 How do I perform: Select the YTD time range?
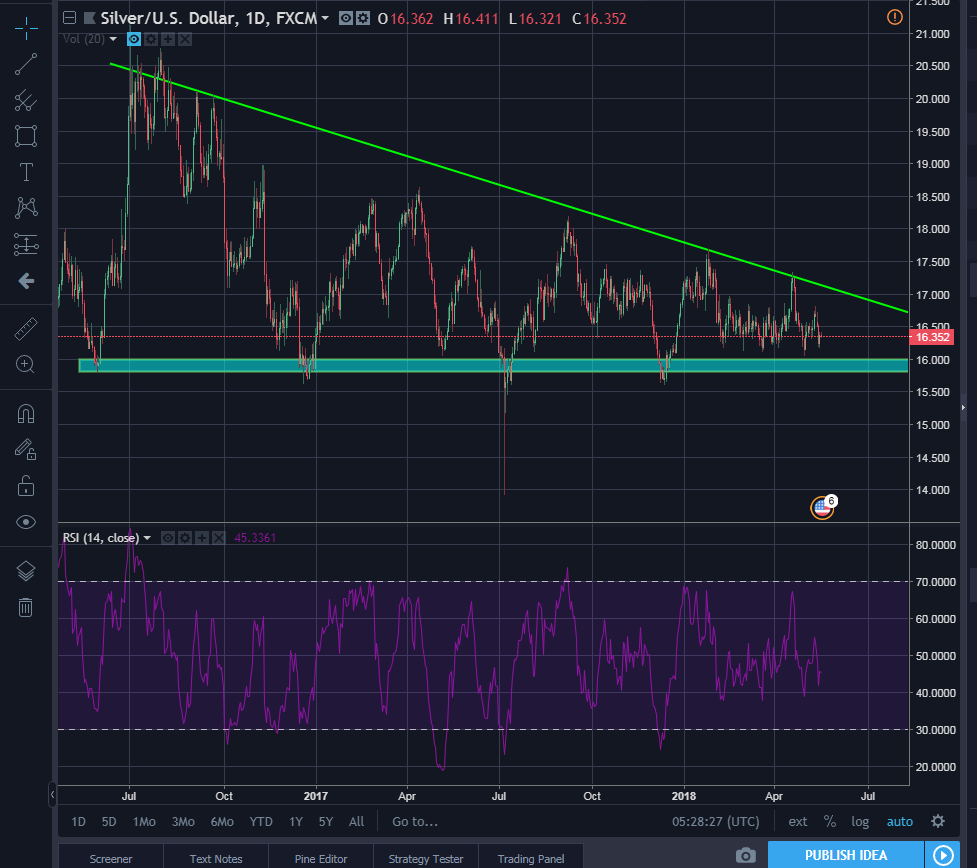tap(261, 822)
